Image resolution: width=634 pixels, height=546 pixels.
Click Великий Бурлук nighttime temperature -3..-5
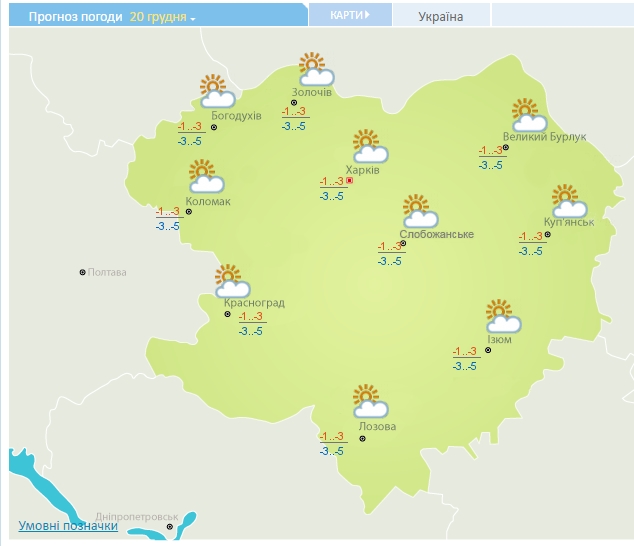pyautogui.click(x=491, y=165)
